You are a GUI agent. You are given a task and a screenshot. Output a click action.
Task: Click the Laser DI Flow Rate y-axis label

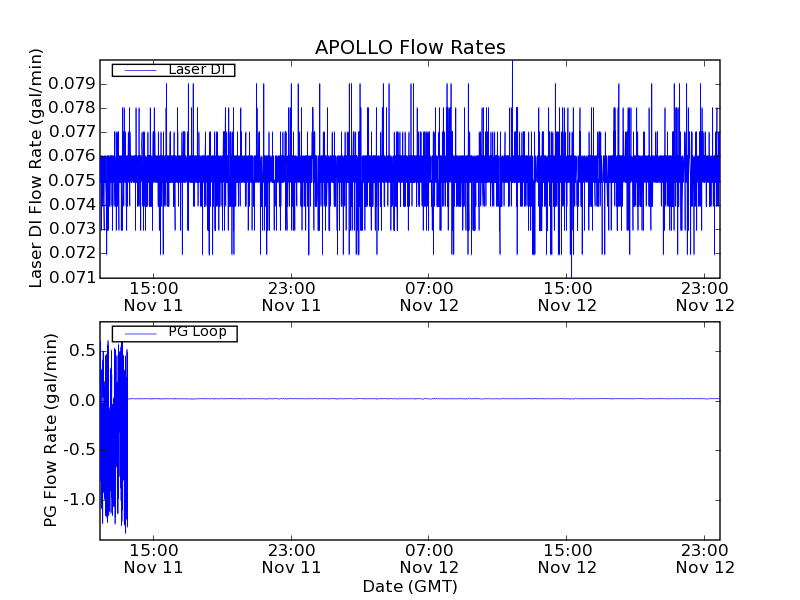(x=36, y=167)
